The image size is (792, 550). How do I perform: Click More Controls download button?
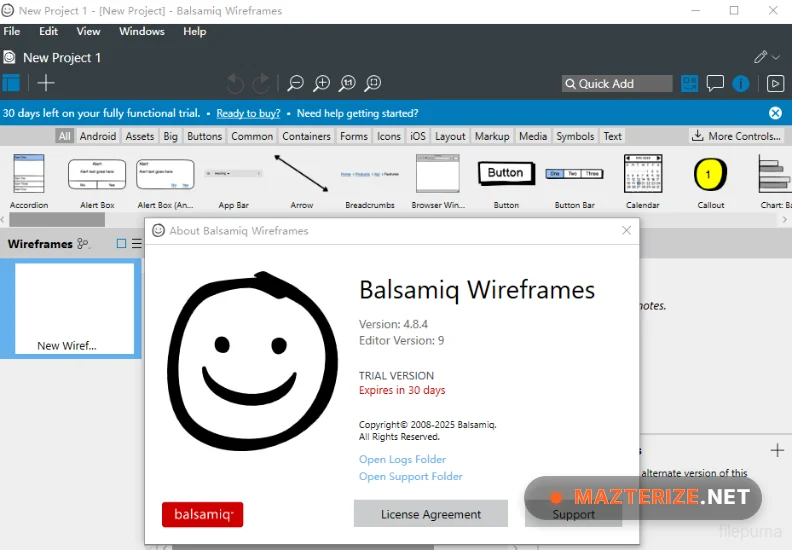(736, 136)
